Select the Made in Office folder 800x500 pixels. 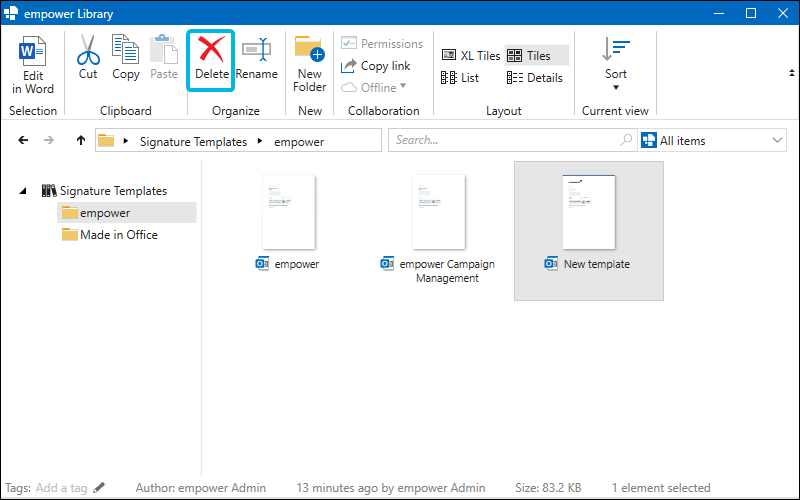(x=110, y=235)
